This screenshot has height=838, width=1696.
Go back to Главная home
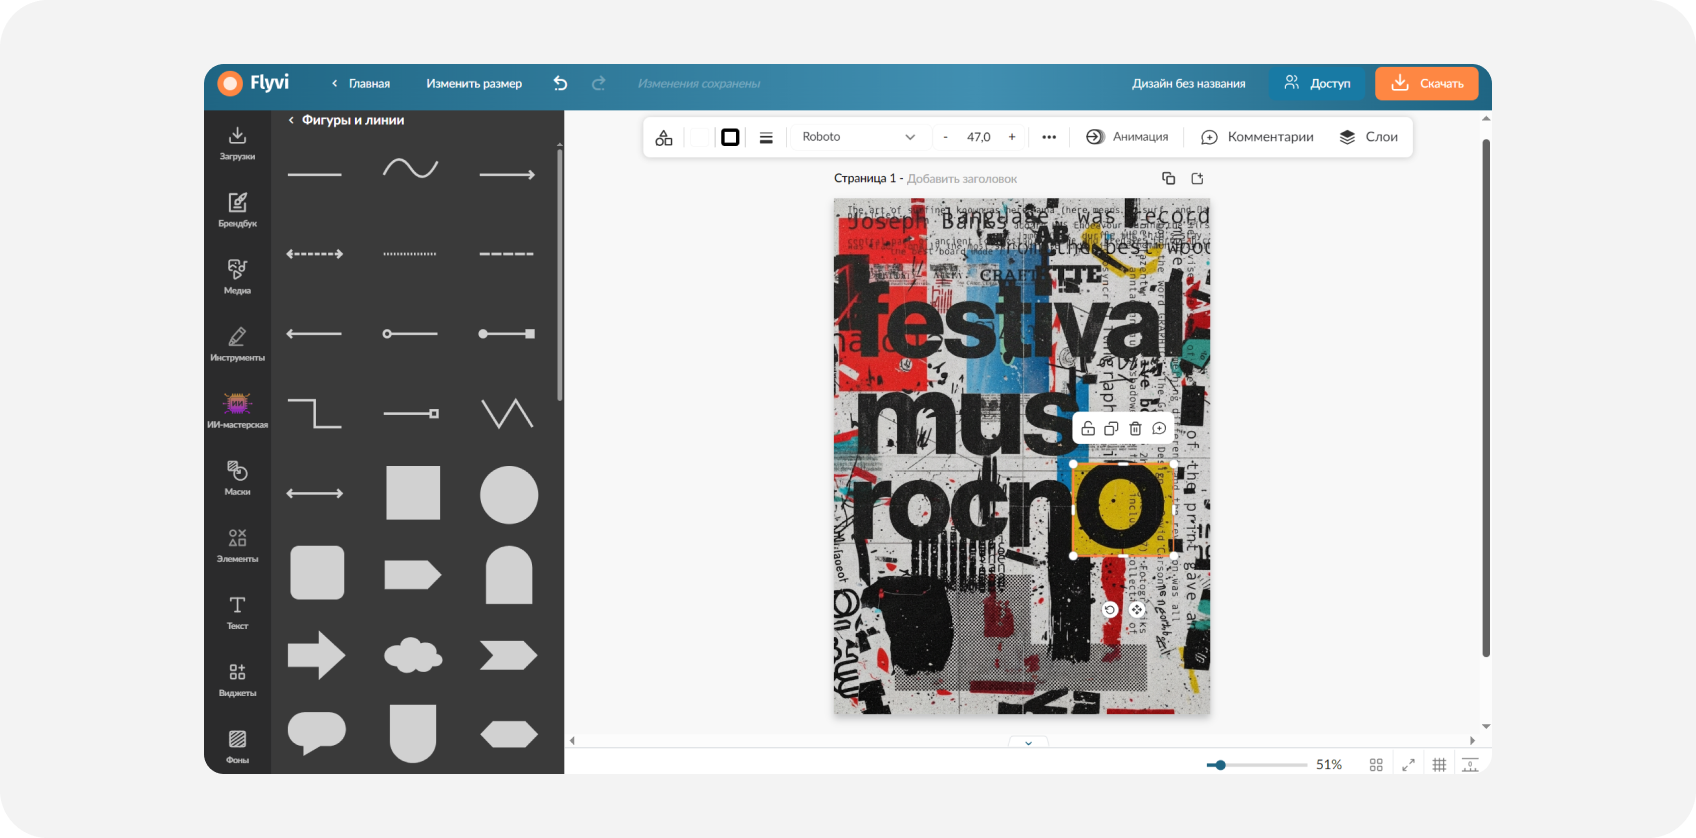pyautogui.click(x=361, y=84)
